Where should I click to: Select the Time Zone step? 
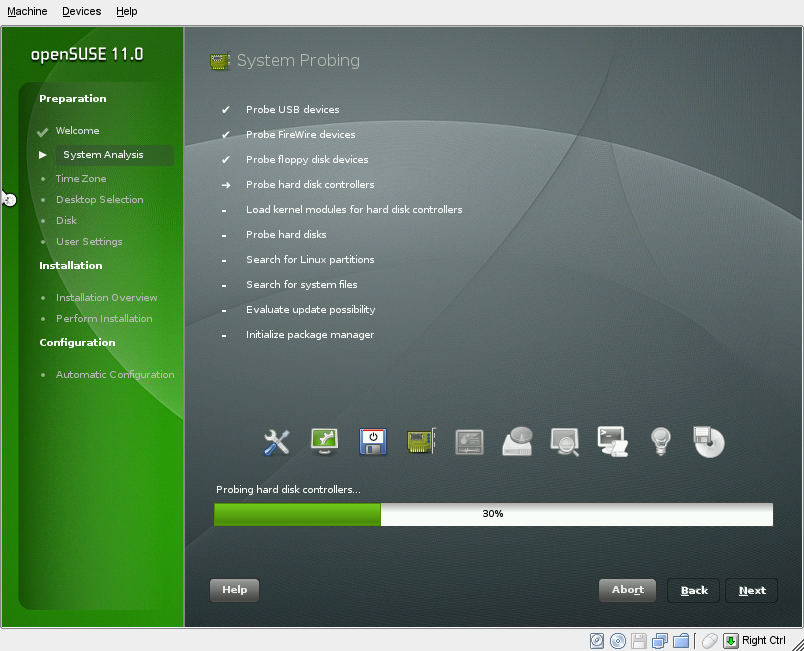click(81, 179)
